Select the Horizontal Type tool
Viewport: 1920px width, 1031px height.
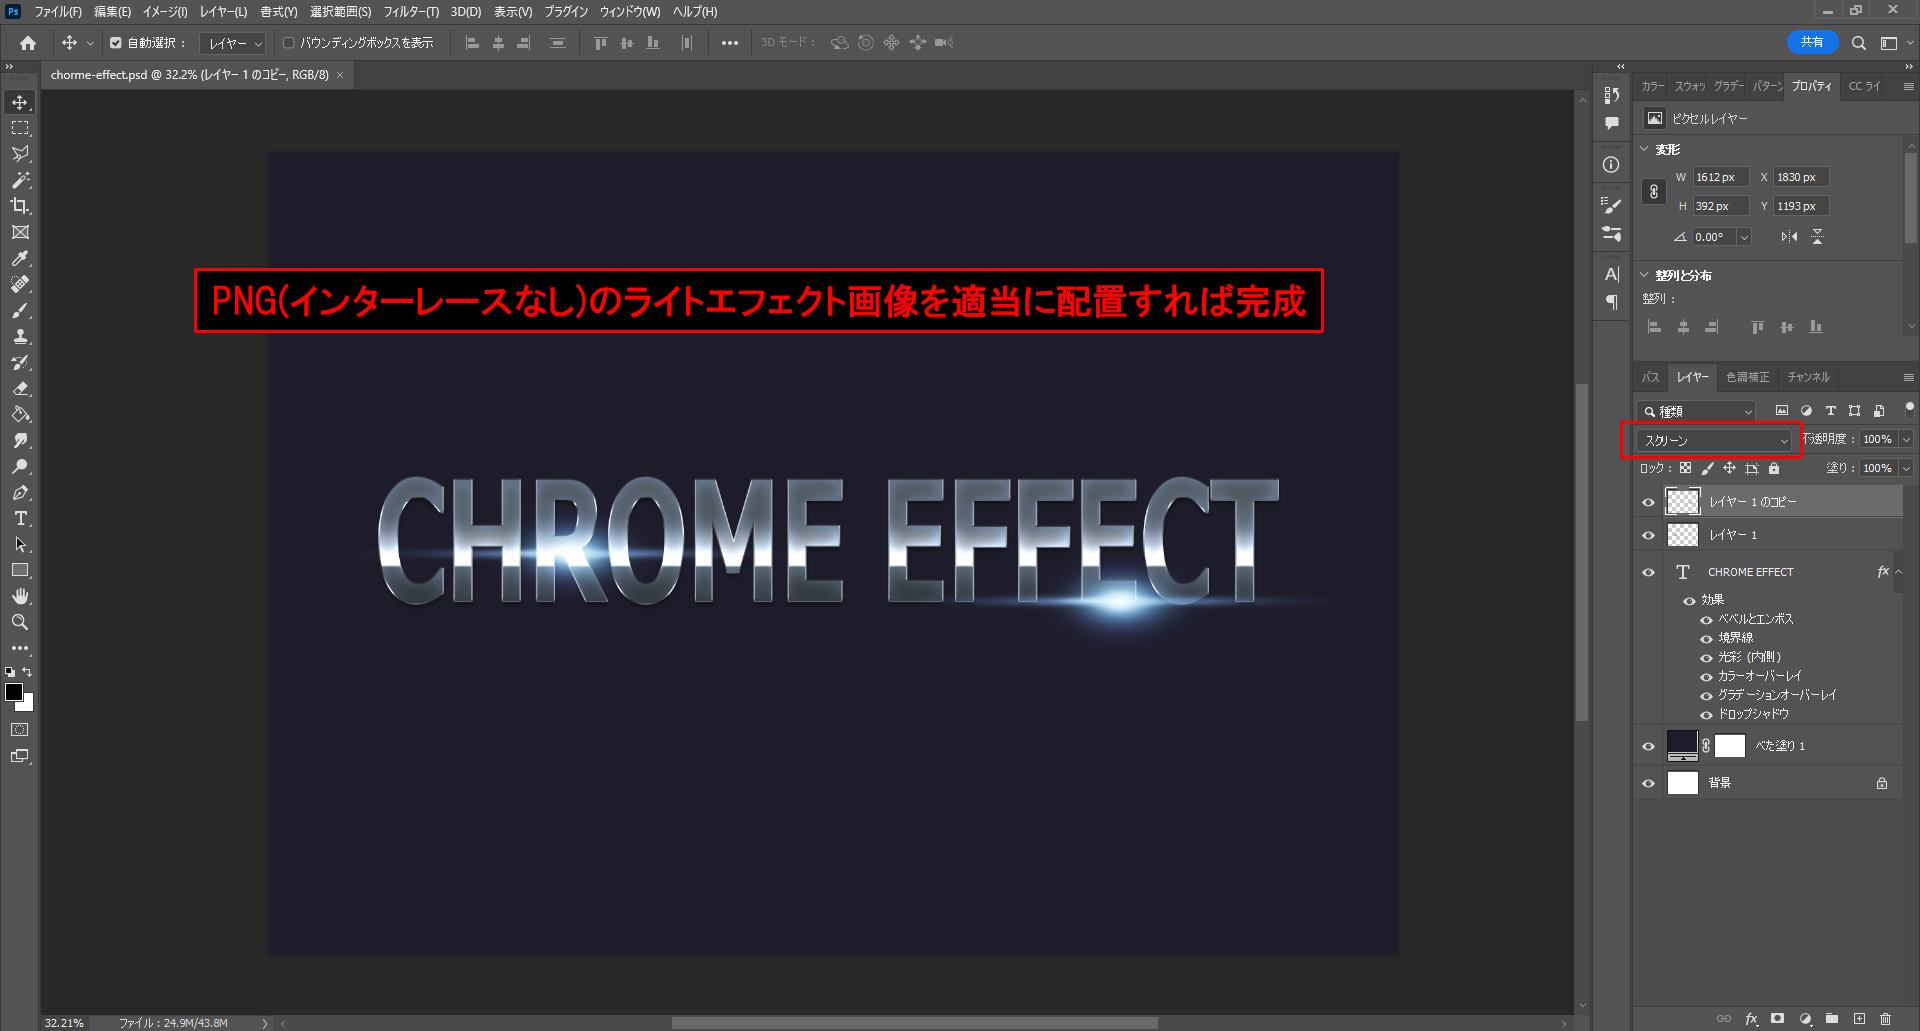click(20, 518)
